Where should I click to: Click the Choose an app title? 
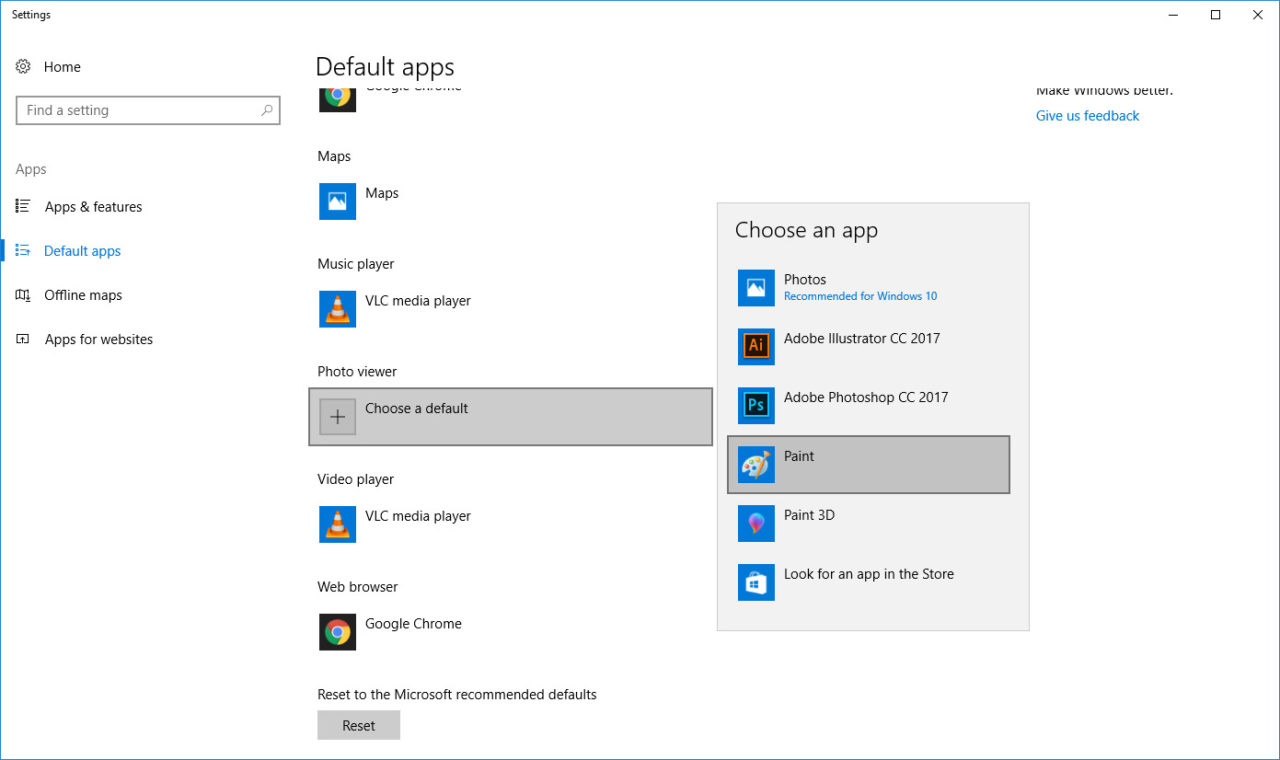pos(806,230)
